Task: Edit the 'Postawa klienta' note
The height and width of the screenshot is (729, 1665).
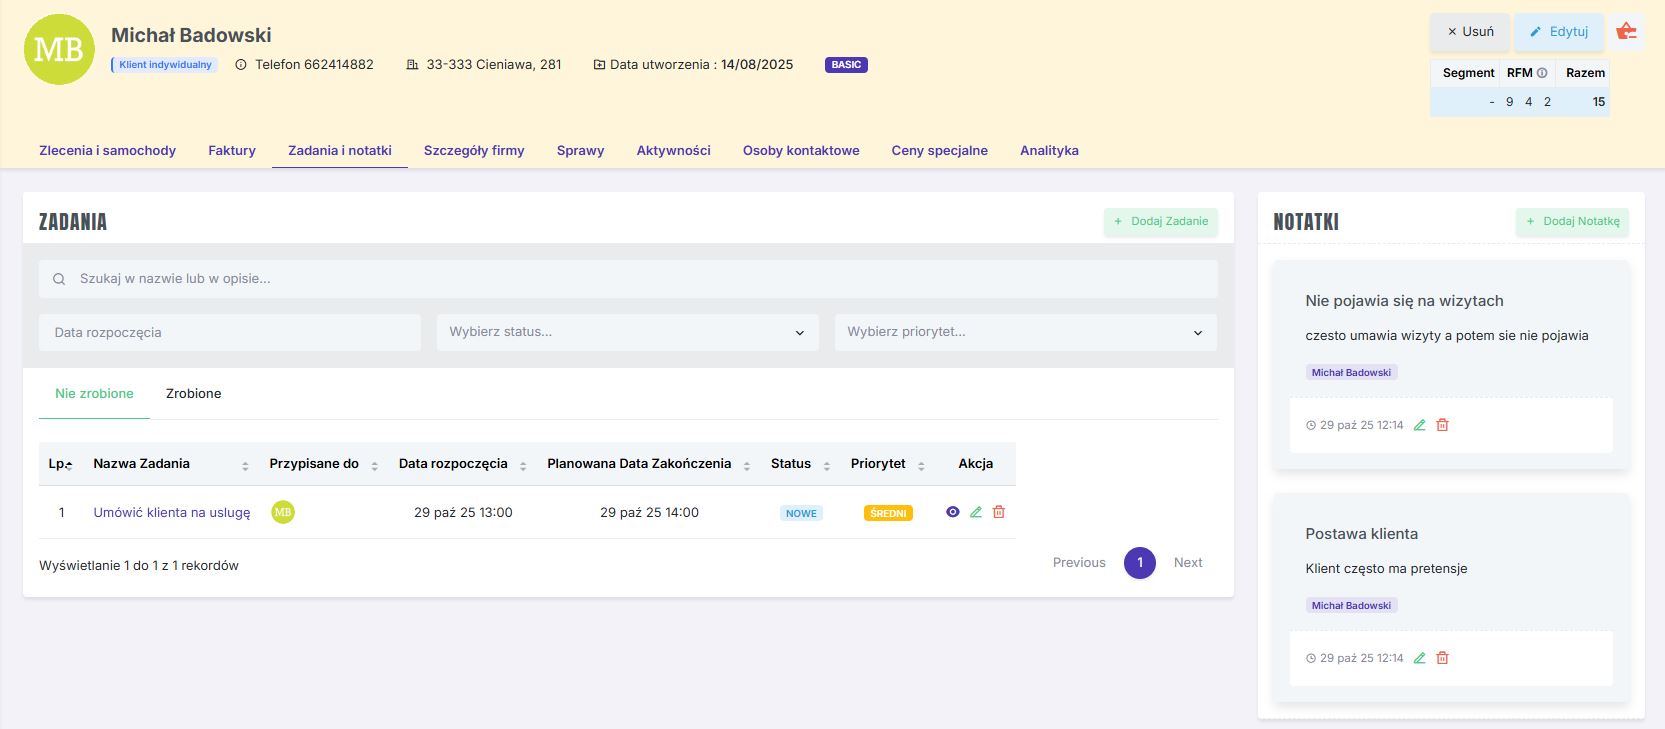Action: tap(1419, 658)
